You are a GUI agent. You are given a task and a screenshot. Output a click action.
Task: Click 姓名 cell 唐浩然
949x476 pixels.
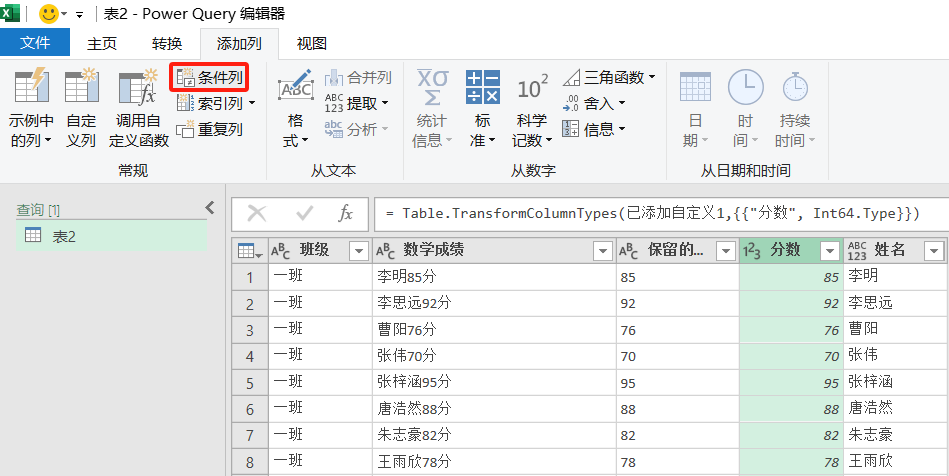896,410
